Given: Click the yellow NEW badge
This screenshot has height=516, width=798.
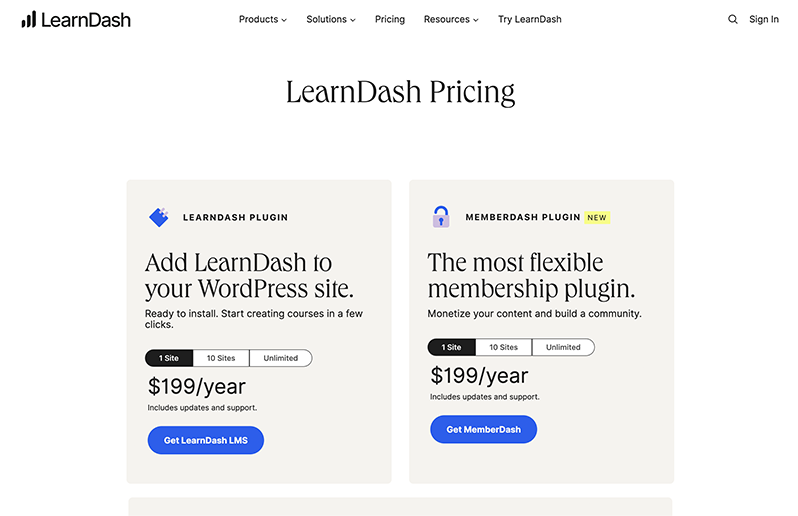Looking at the screenshot, I should click(x=597, y=217).
